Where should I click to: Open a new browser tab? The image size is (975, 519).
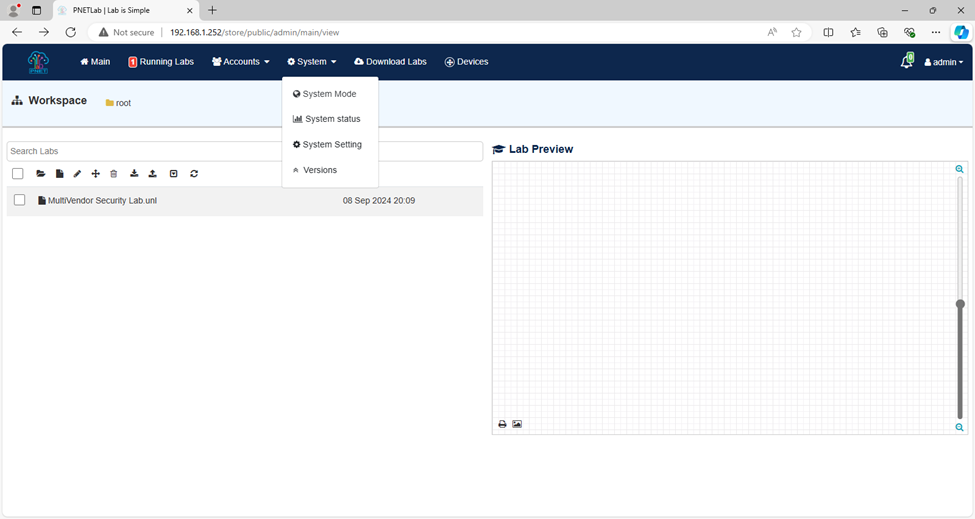click(x=212, y=10)
